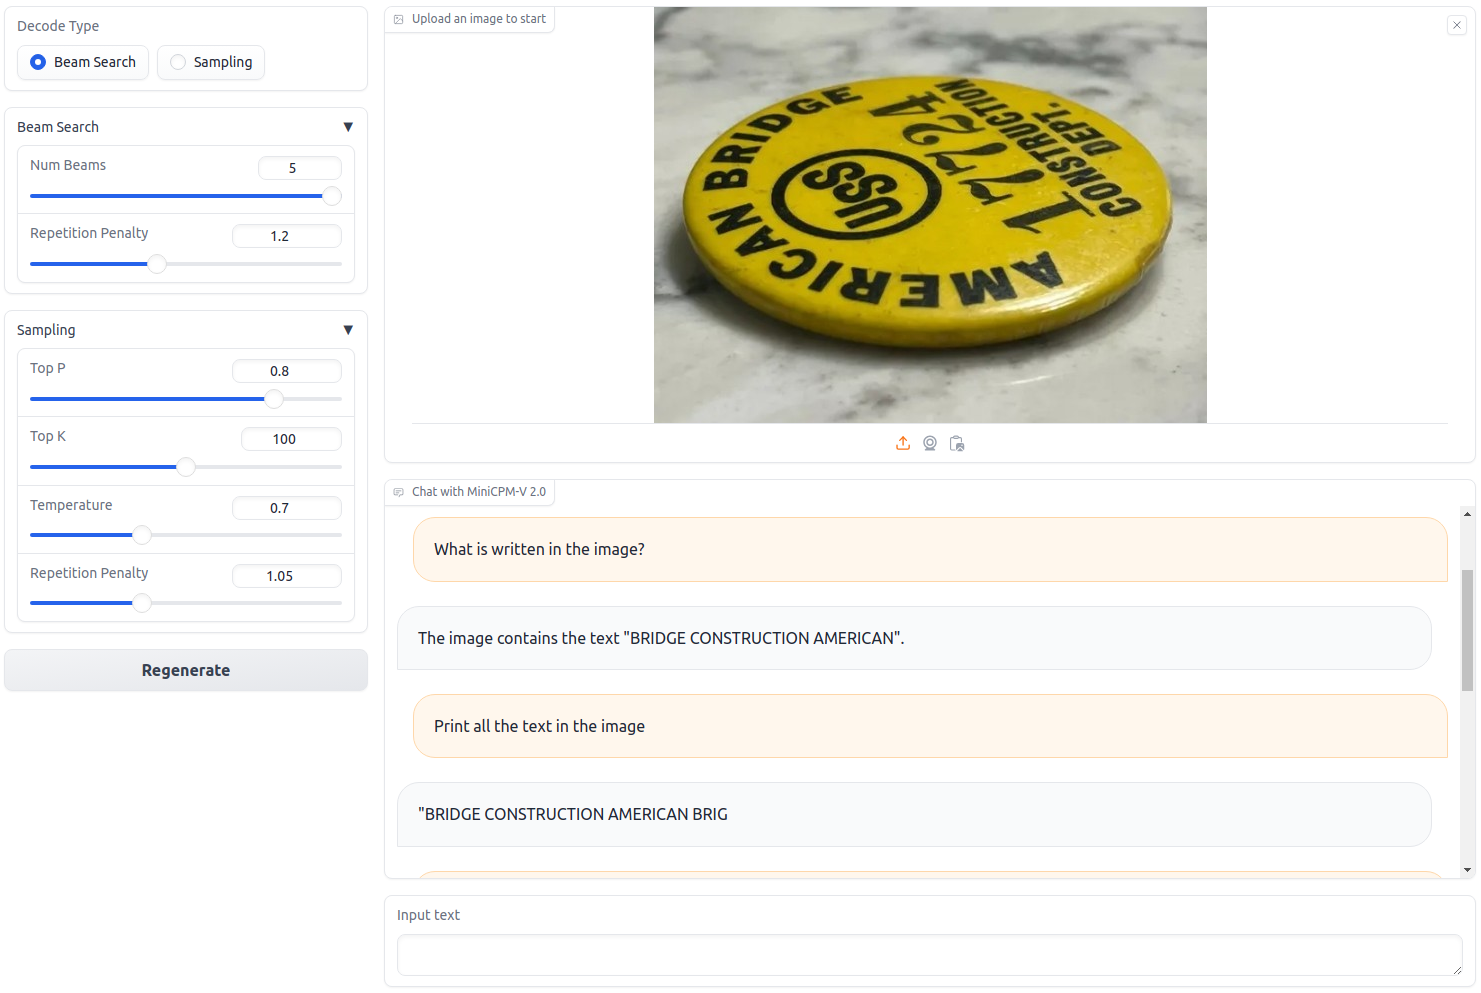
Task: Click the chat scrollbar down arrow
Action: [x=1467, y=871]
